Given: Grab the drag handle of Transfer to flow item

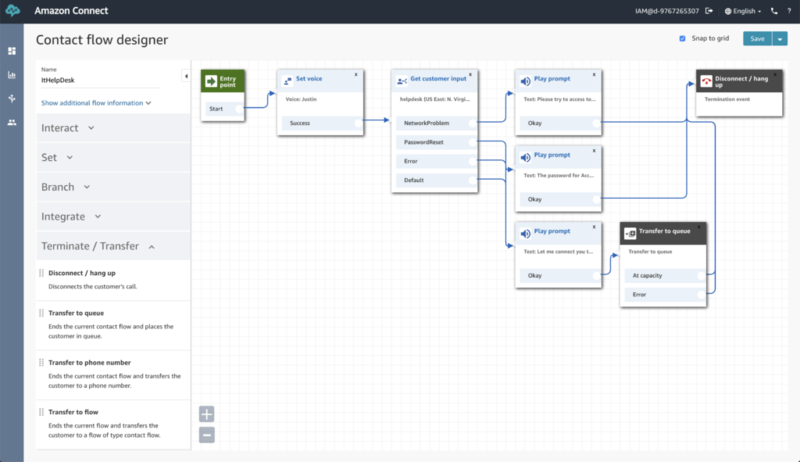Looking at the screenshot, I should click(41, 412).
